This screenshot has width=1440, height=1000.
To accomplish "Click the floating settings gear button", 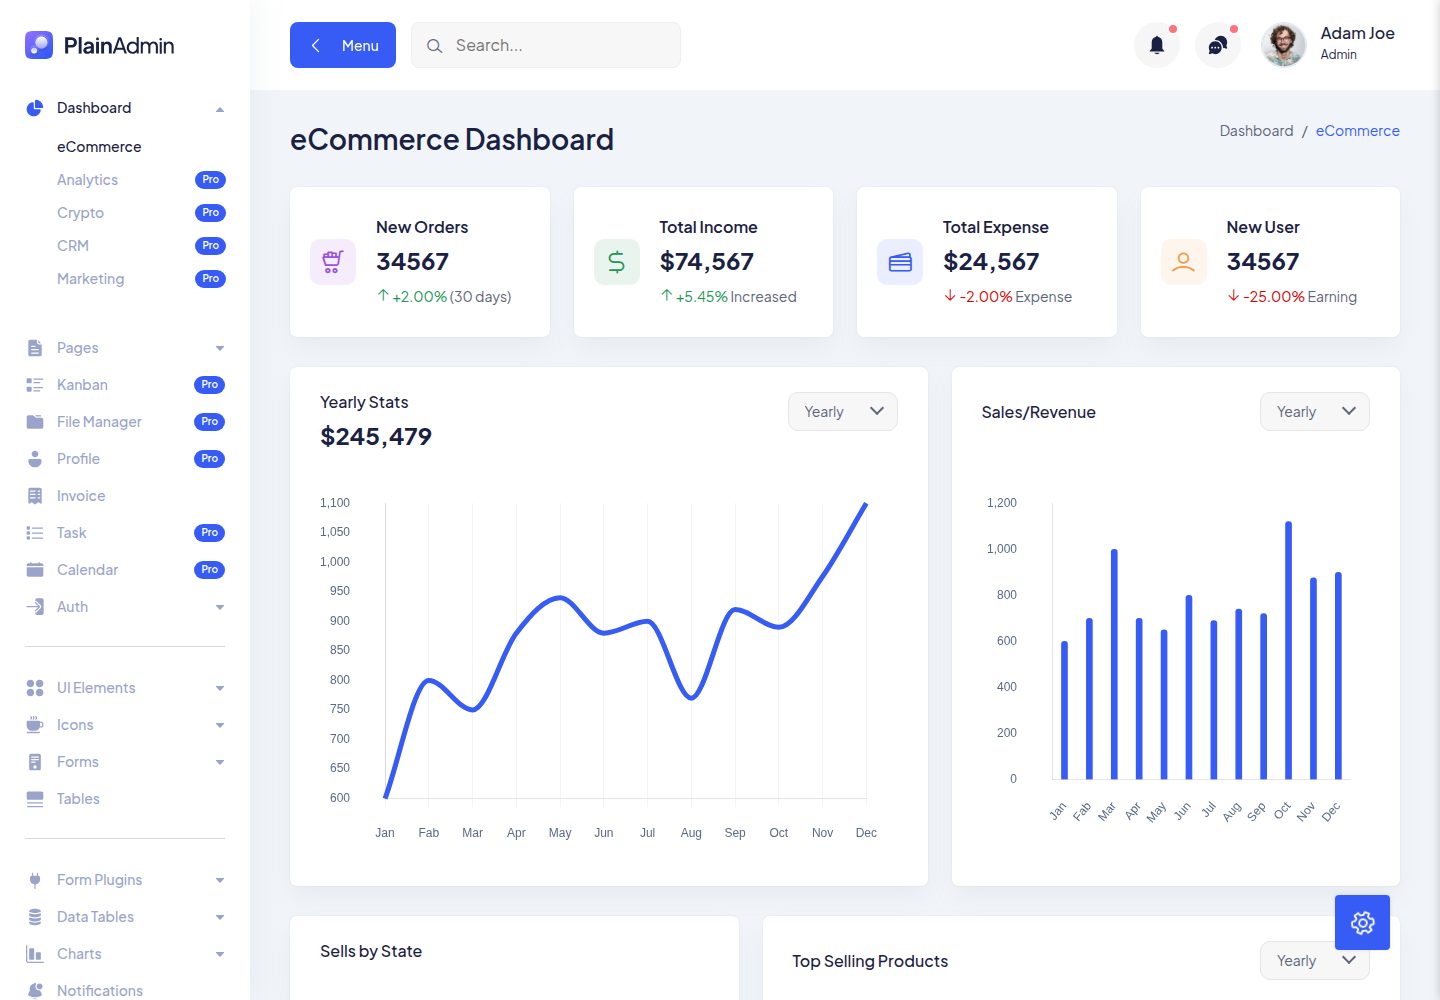I will click(x=1362, y=922).
